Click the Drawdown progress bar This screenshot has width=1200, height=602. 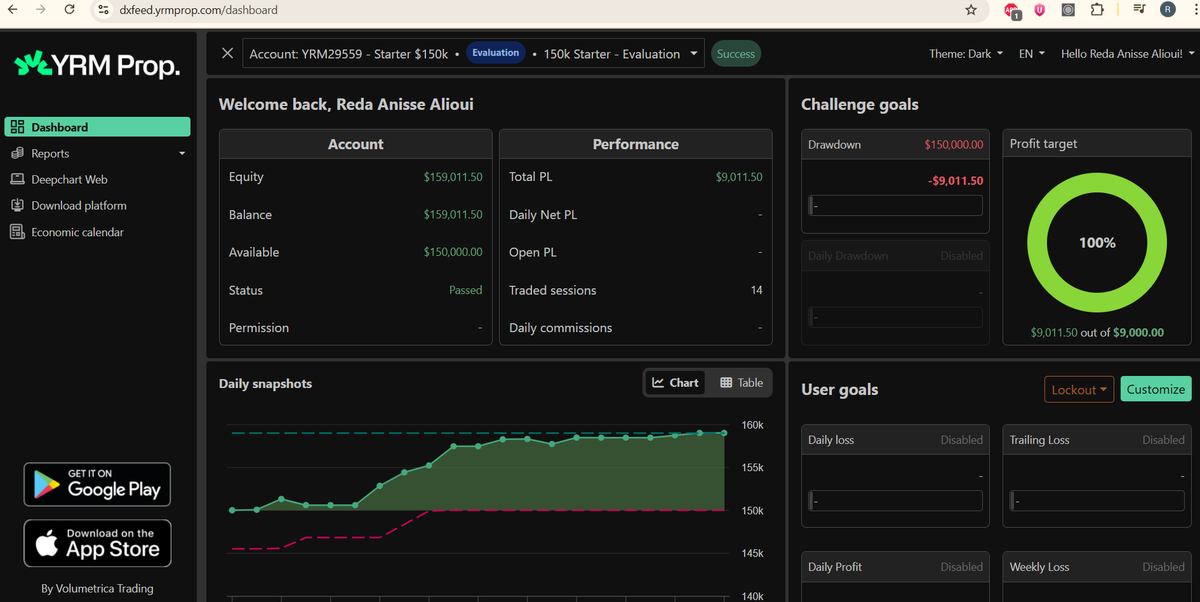895,205
